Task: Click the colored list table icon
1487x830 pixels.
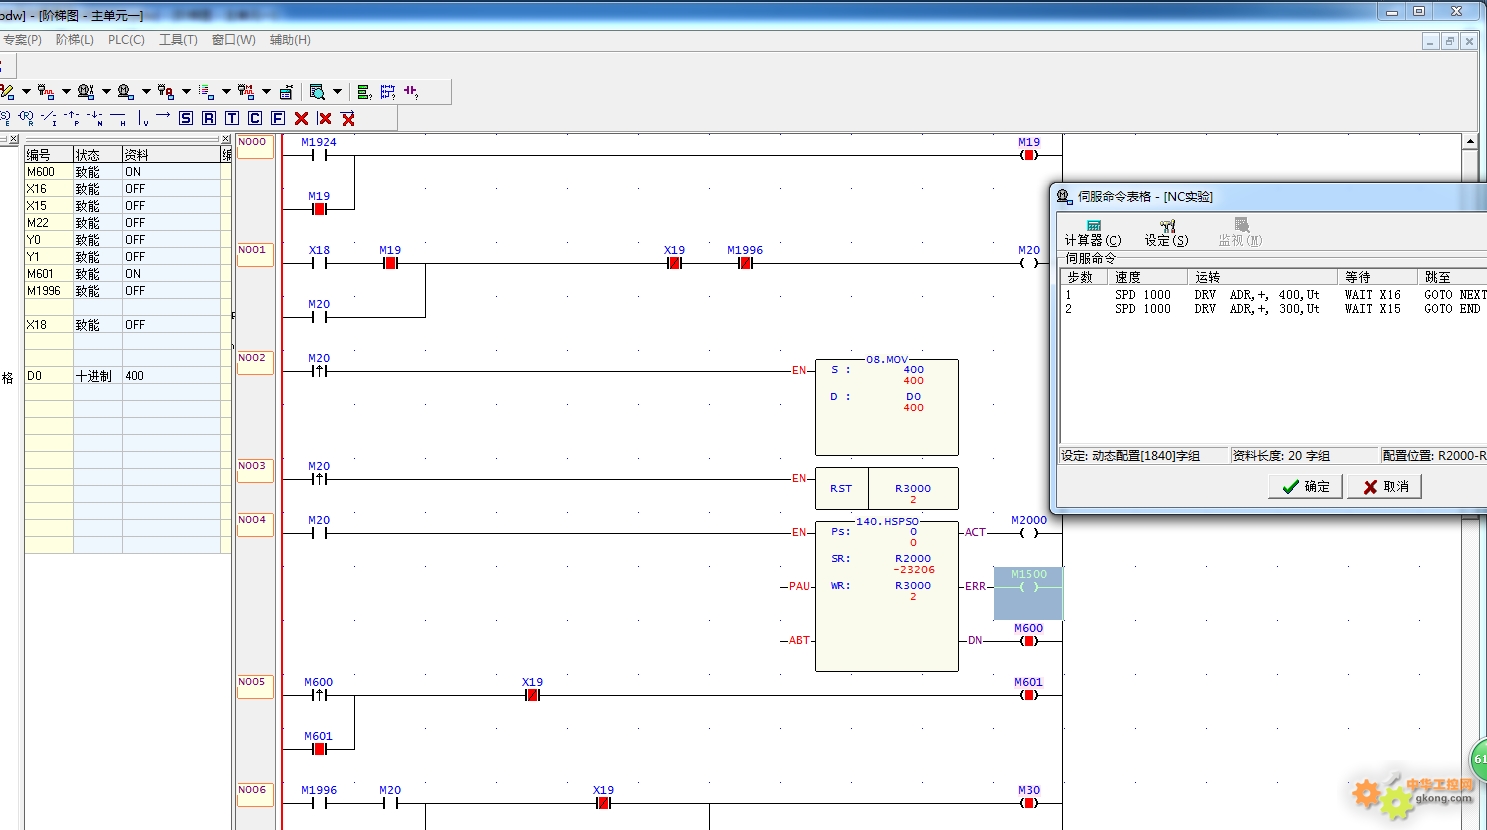Action: [x=206, y=92]
